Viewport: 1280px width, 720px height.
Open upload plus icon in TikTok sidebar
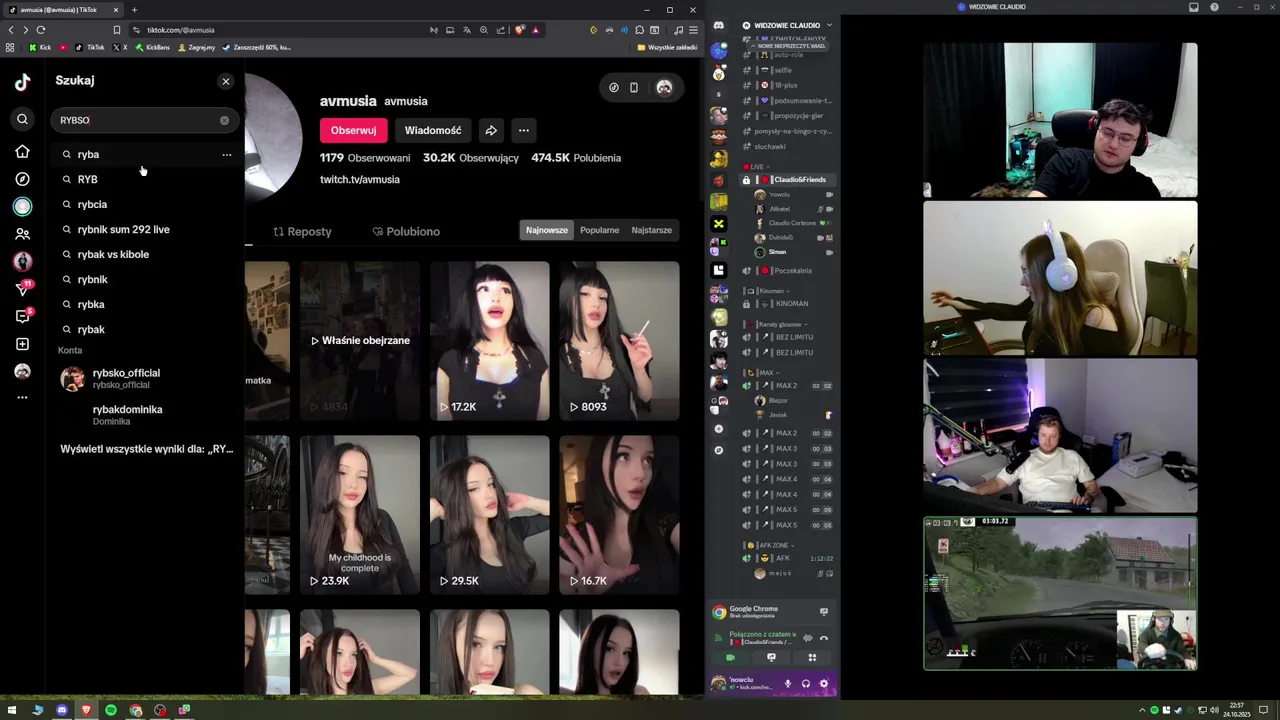coord(22,344)
